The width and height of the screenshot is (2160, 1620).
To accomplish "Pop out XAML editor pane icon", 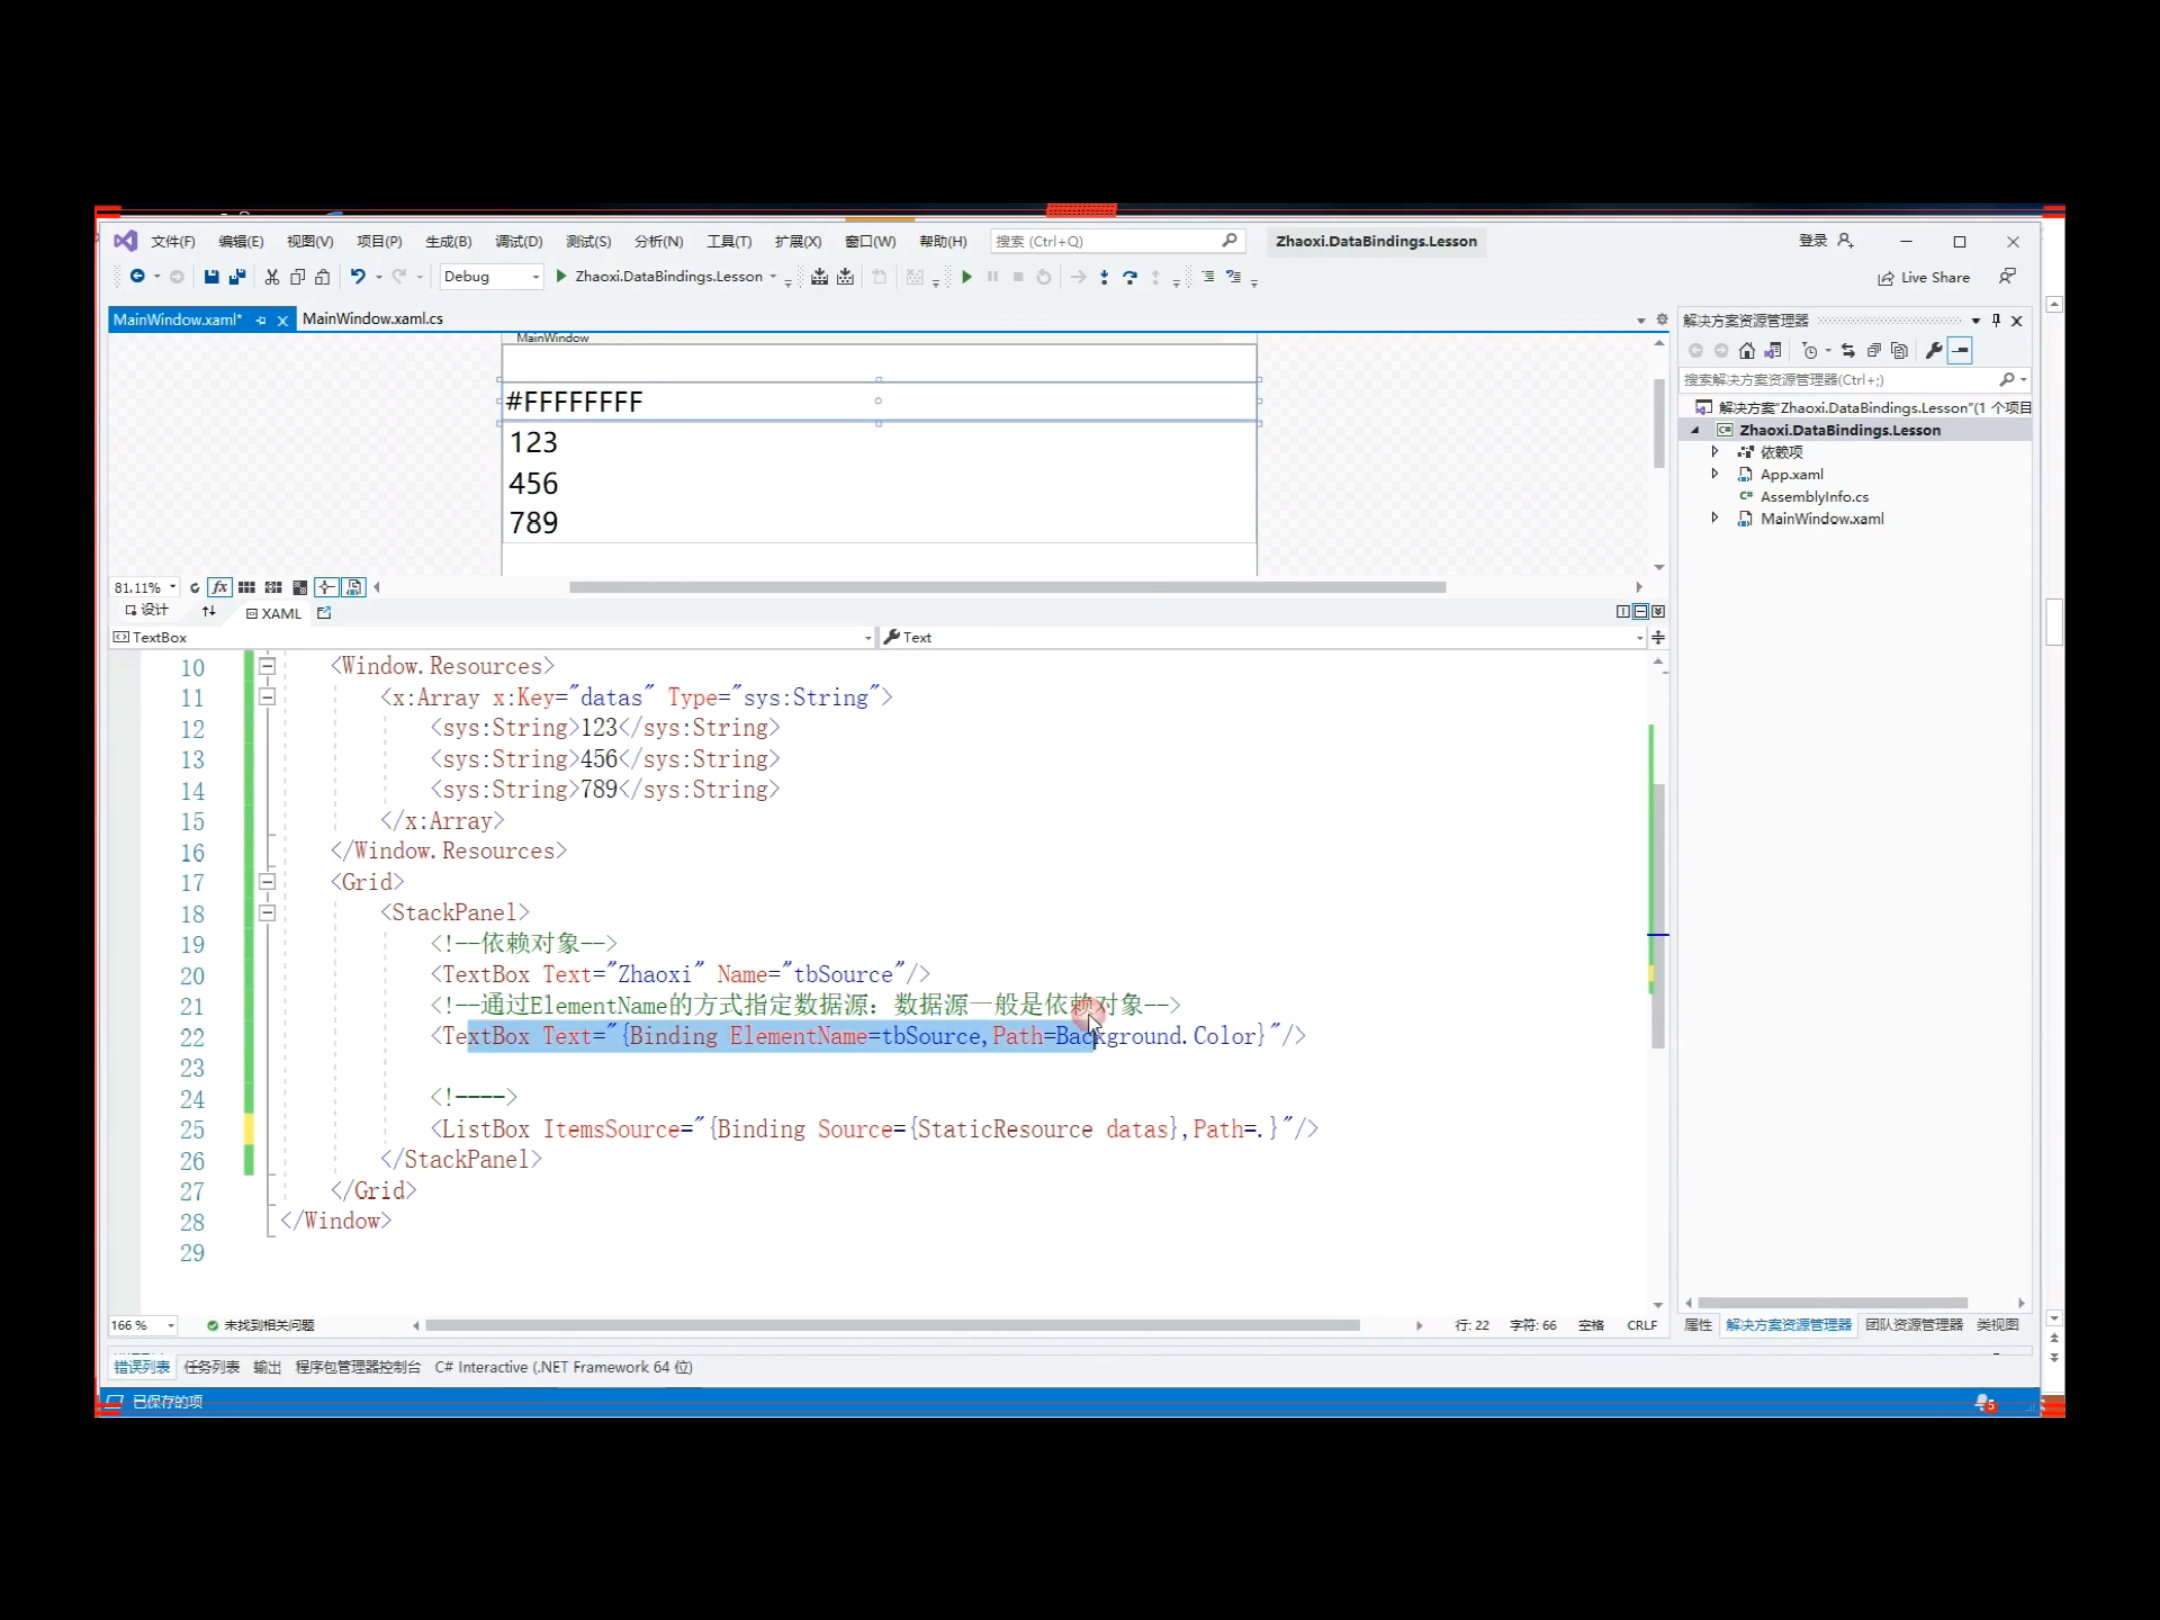I will (x=324, y=613).
